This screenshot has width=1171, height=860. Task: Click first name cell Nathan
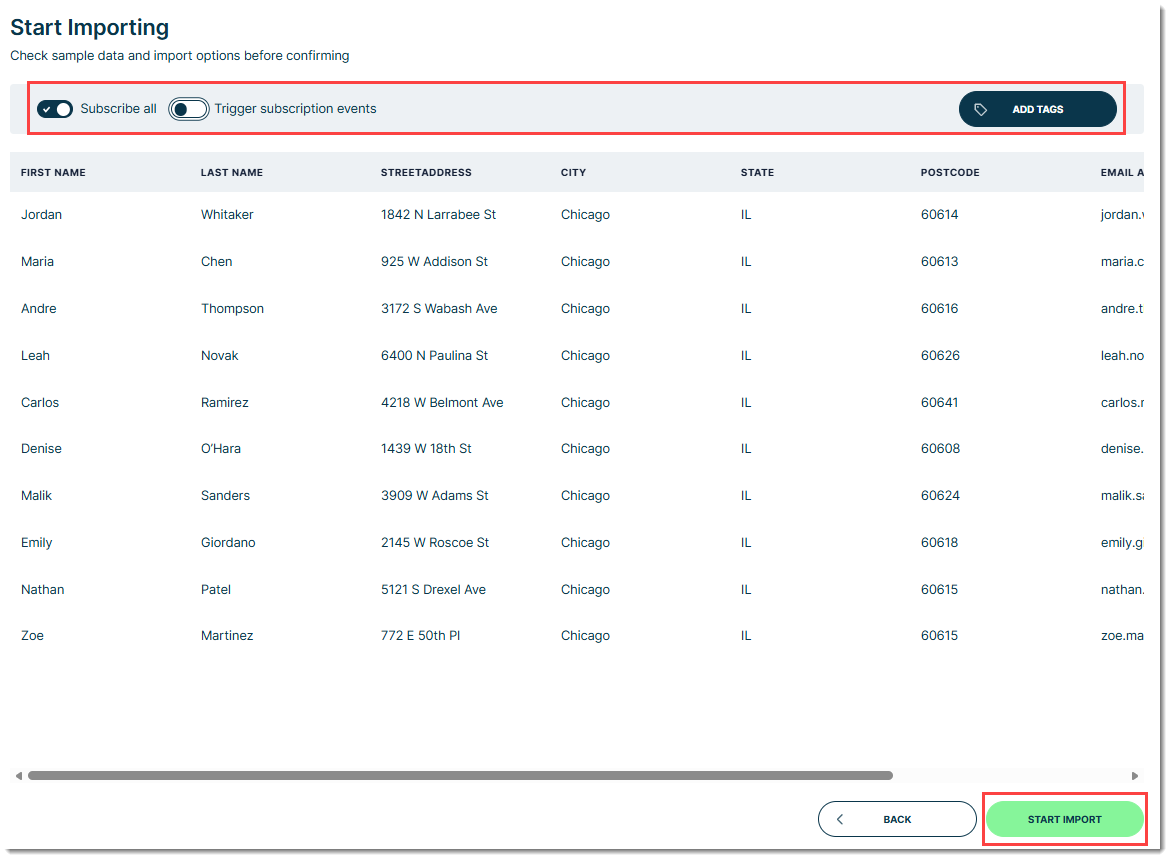(x=43, y=590)
